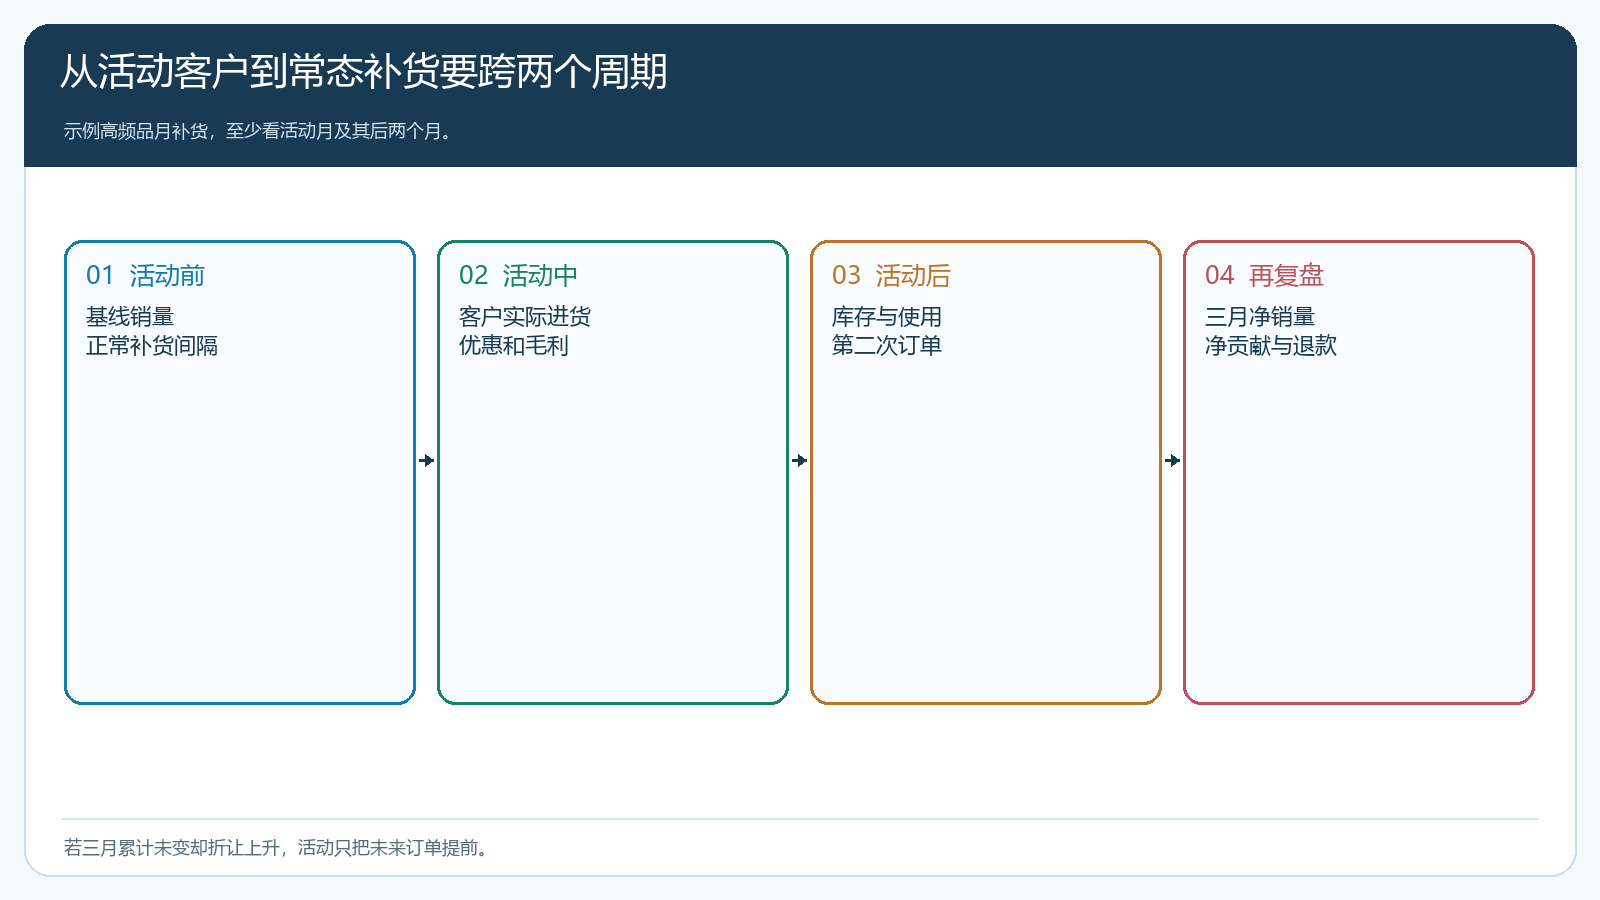Select the text 库存与使用

click(887, 317)
